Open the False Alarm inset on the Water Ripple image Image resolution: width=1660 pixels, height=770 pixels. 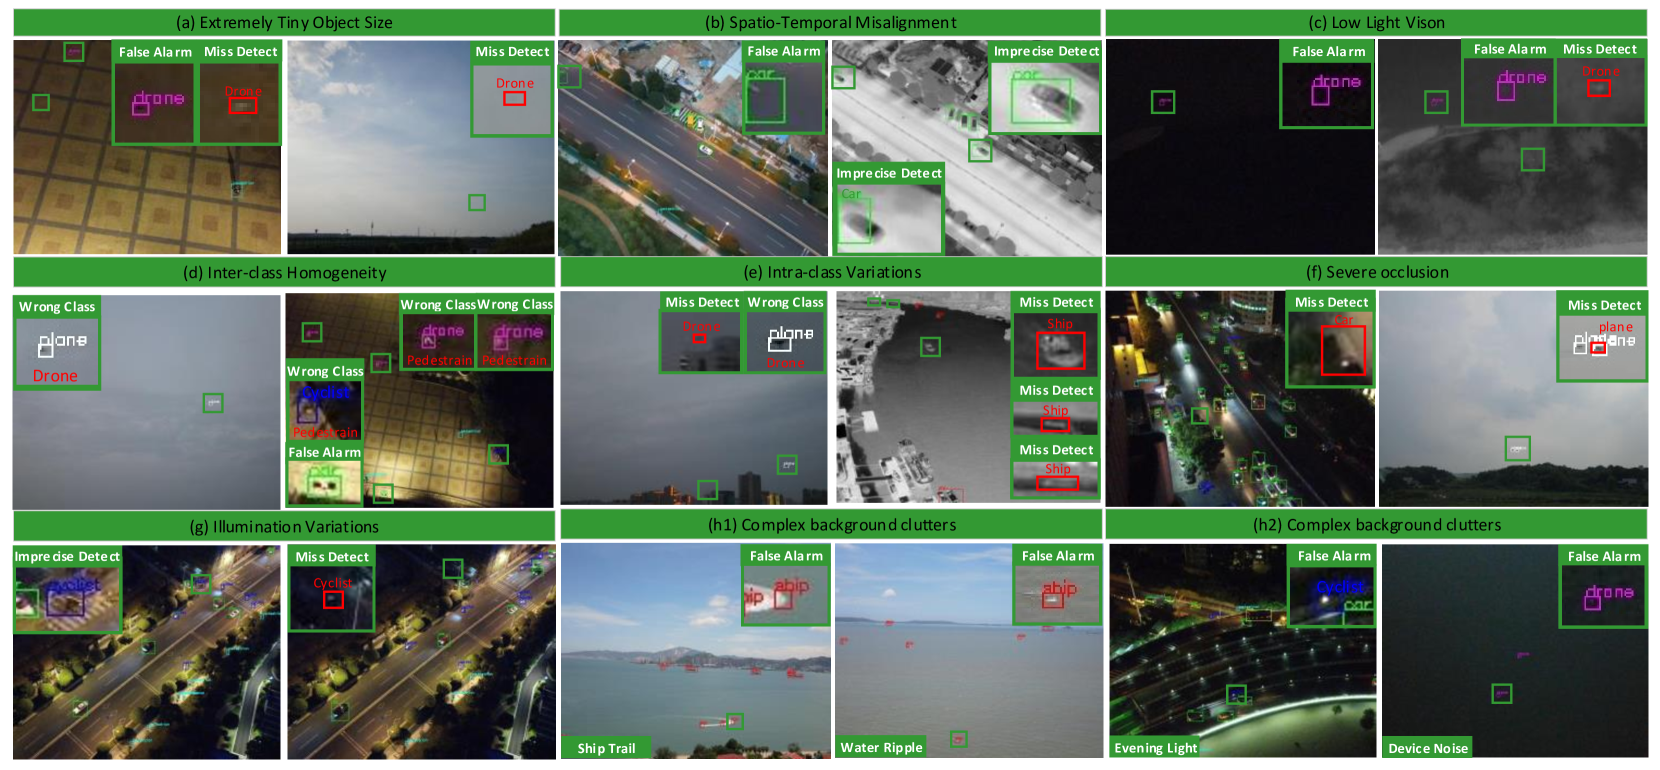tap(1057, 586)
